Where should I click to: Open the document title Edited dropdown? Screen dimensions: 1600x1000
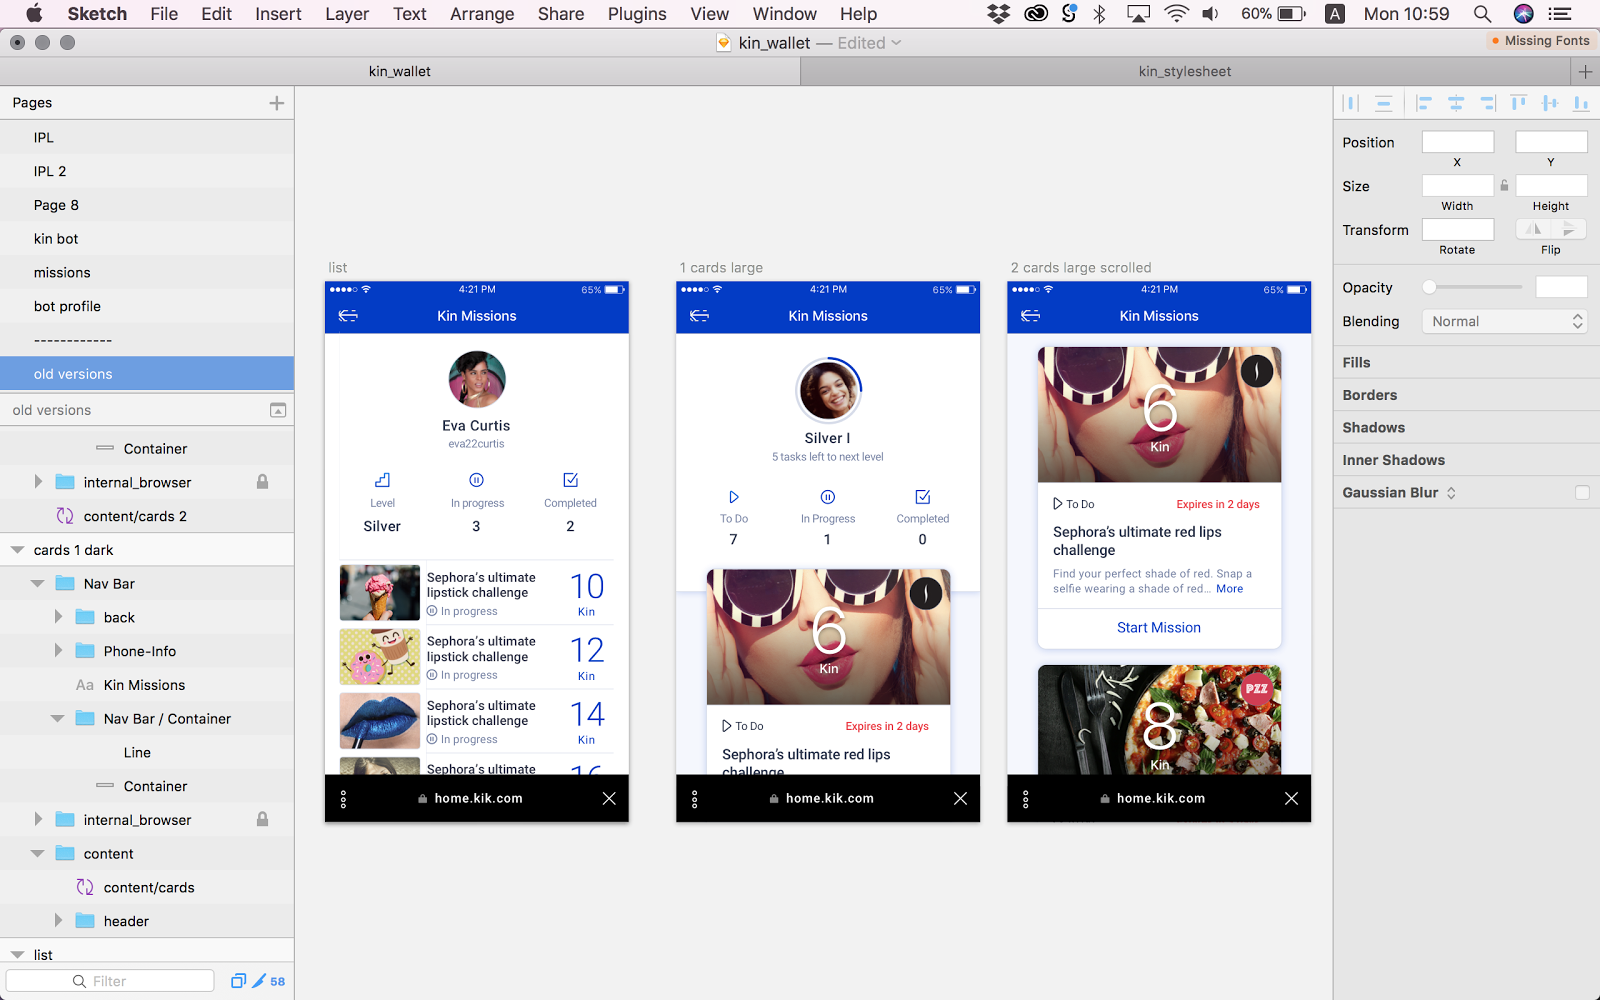870,43
